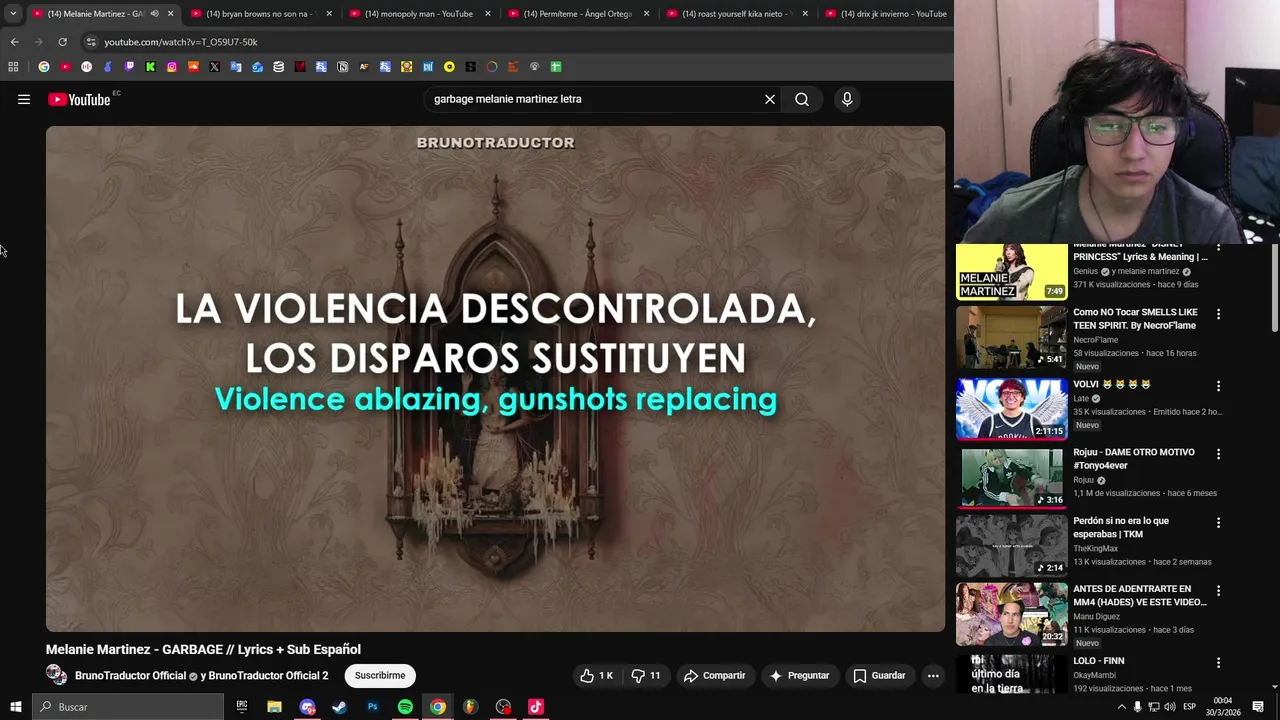
Task: Click the Windows Buscar search box
Action: tap(128, 707)
